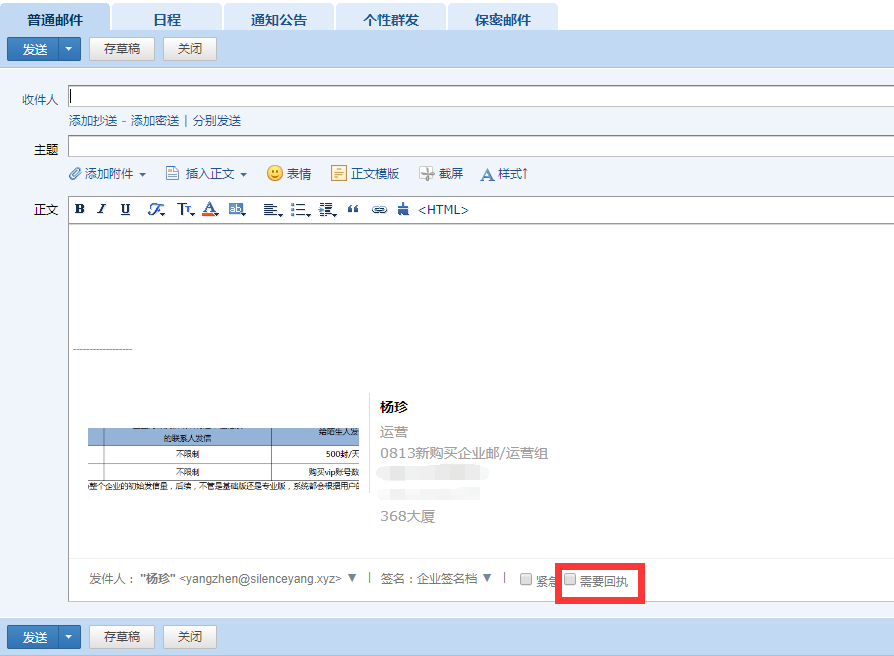Check the 紧急 urgent checkbox
The height and width of the screenshot is (656, 894).
pos(526,580)
